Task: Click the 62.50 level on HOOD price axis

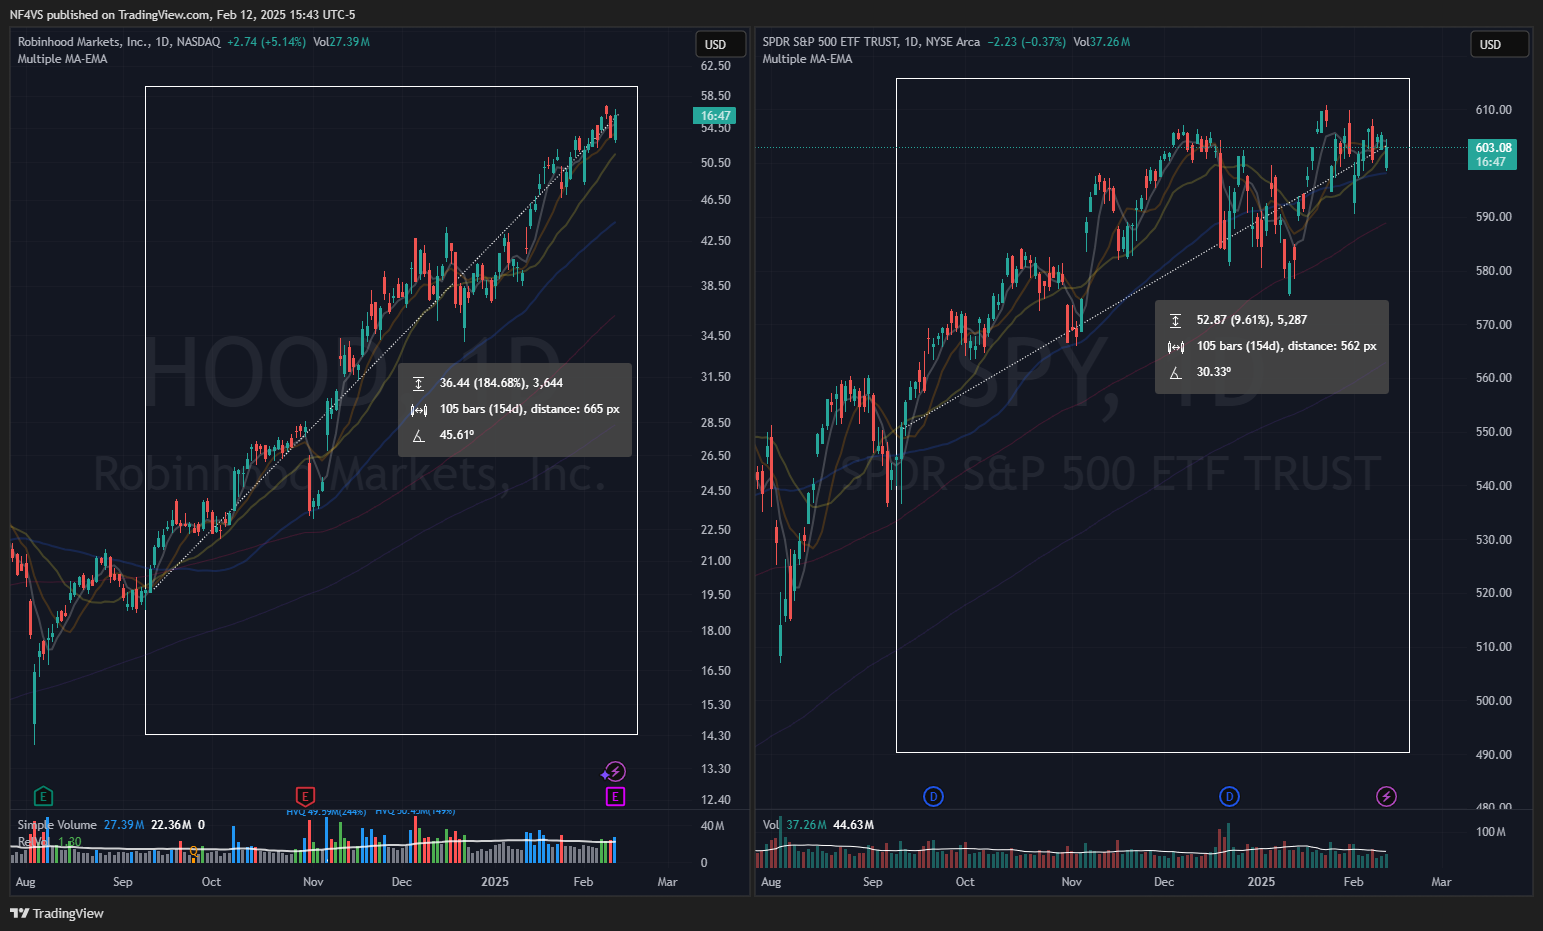Action: click(x=715, y=66)
